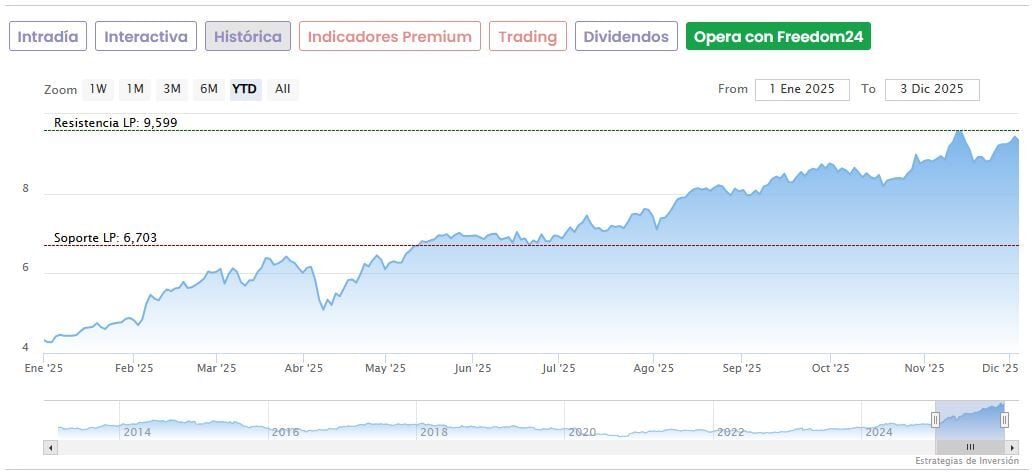Select the 1M zoom range

(x=135, y=89)
